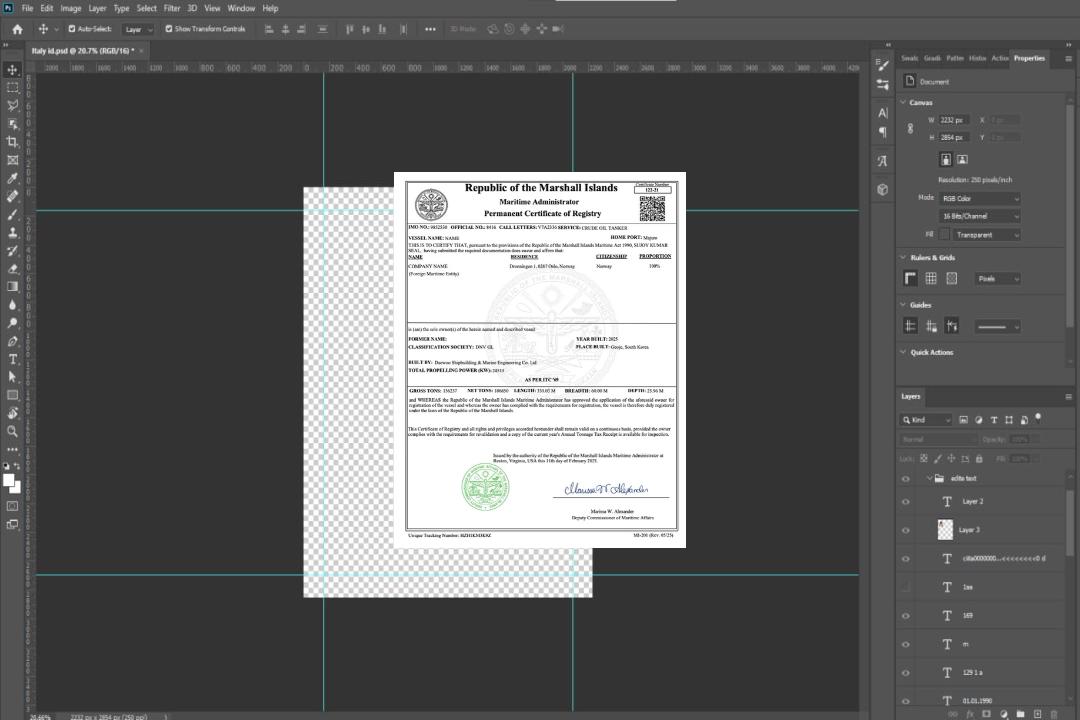
Task: Toggle the type layer filter in Layers
Action: coord(994,420)
